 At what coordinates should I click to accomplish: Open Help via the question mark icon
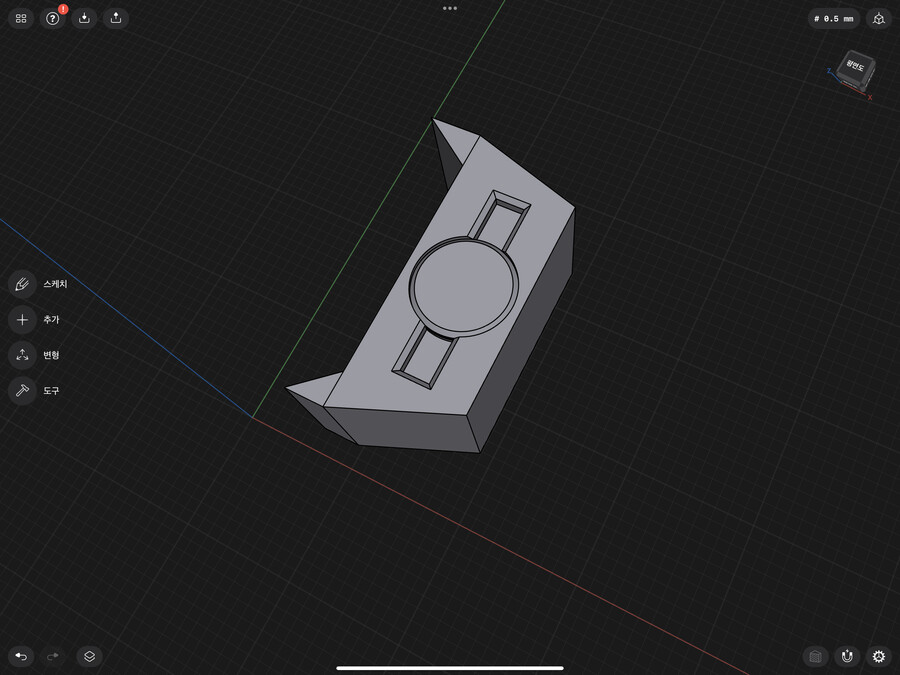click(53, 18)
